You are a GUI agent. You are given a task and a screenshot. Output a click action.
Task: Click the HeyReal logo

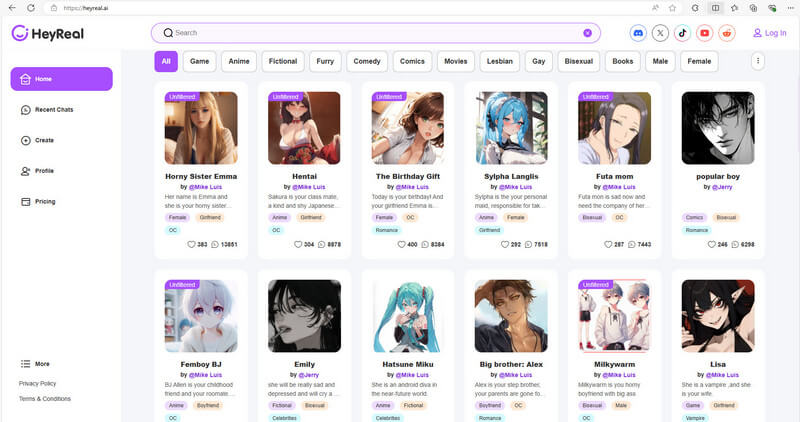coord(47,33)
